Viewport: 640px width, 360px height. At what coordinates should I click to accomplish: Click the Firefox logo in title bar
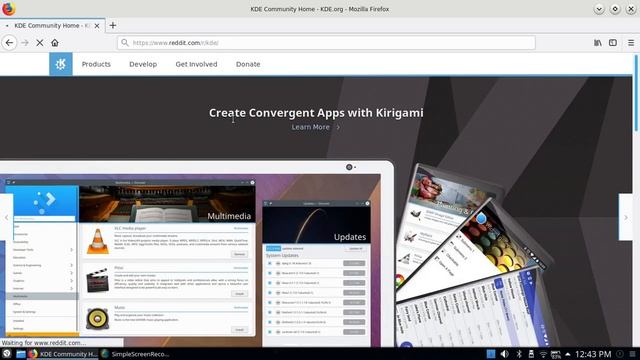9,9
